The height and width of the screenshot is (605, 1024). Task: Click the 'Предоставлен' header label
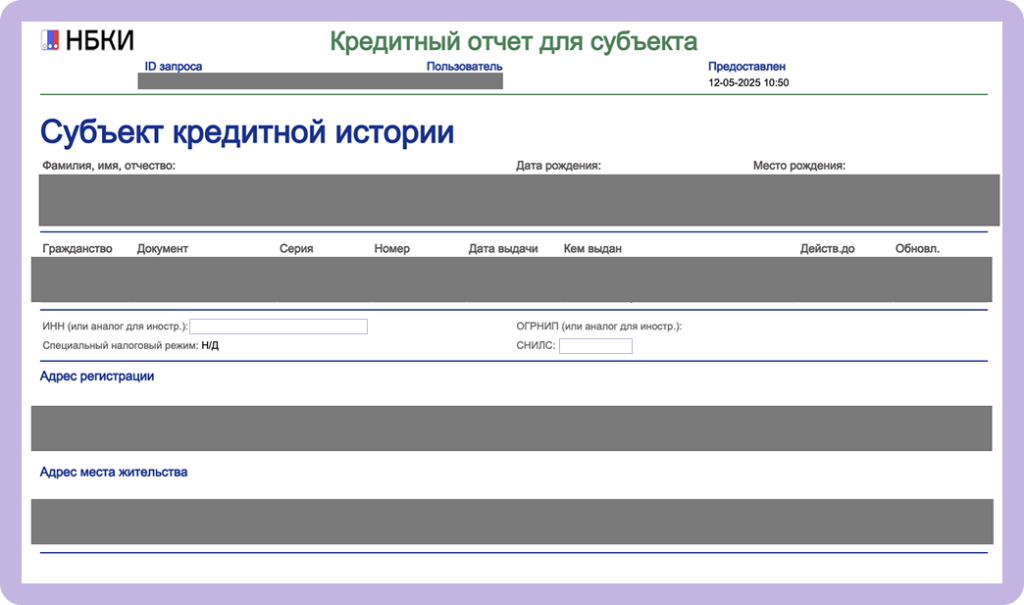pos(746,67)
